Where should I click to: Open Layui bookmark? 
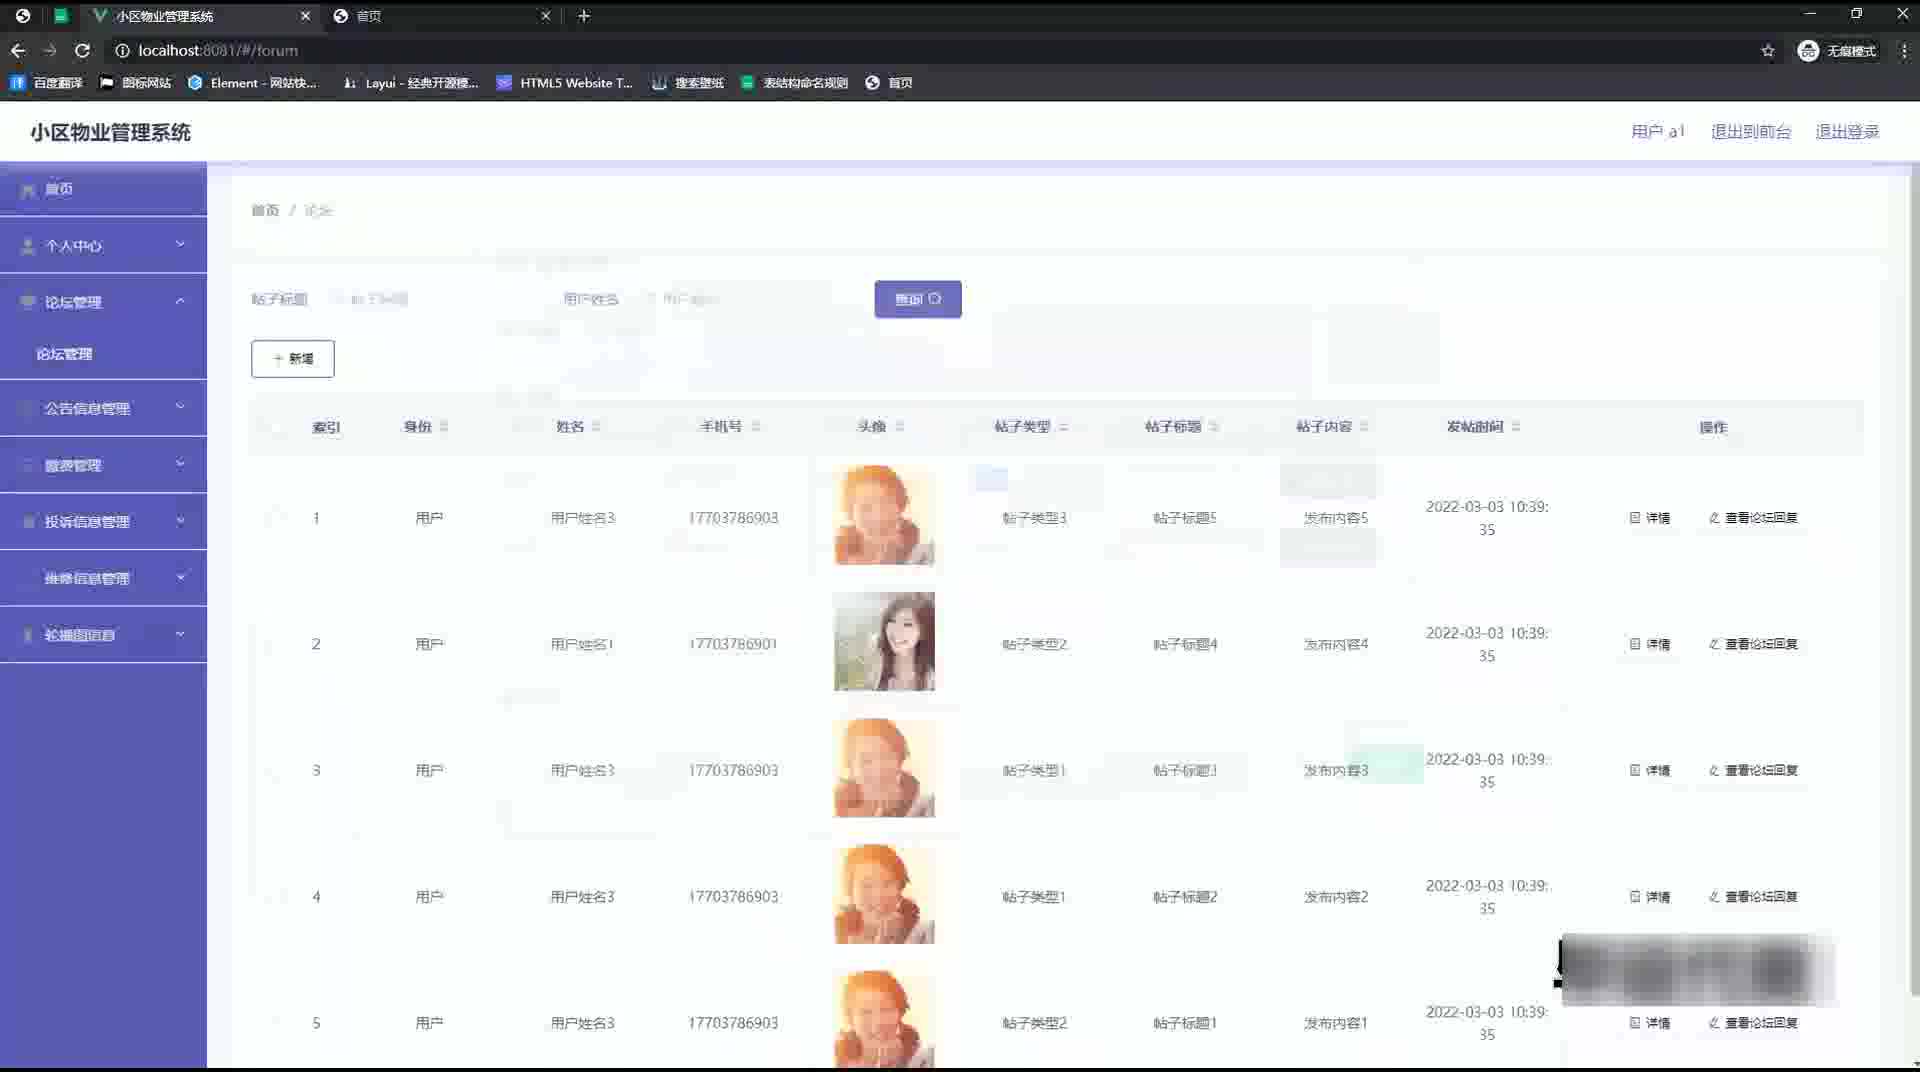point(410,83)
